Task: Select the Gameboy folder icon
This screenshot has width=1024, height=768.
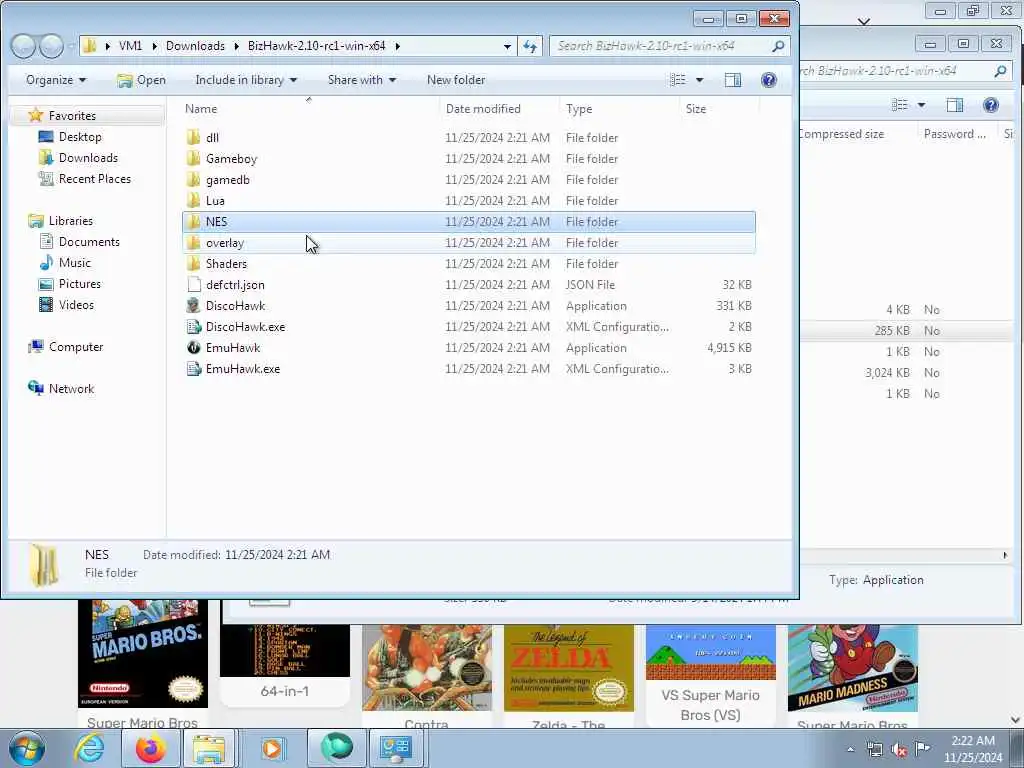Action: (193, 159)
